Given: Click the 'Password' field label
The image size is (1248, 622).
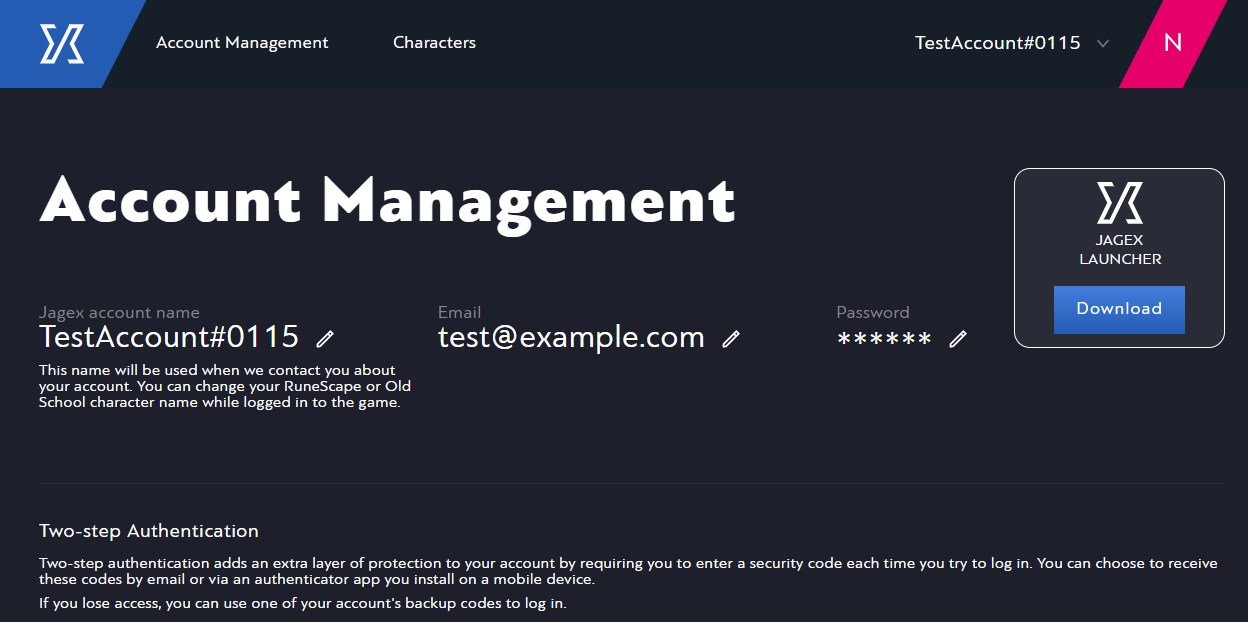Looking at the screenshot, I should tap(873, 313).
